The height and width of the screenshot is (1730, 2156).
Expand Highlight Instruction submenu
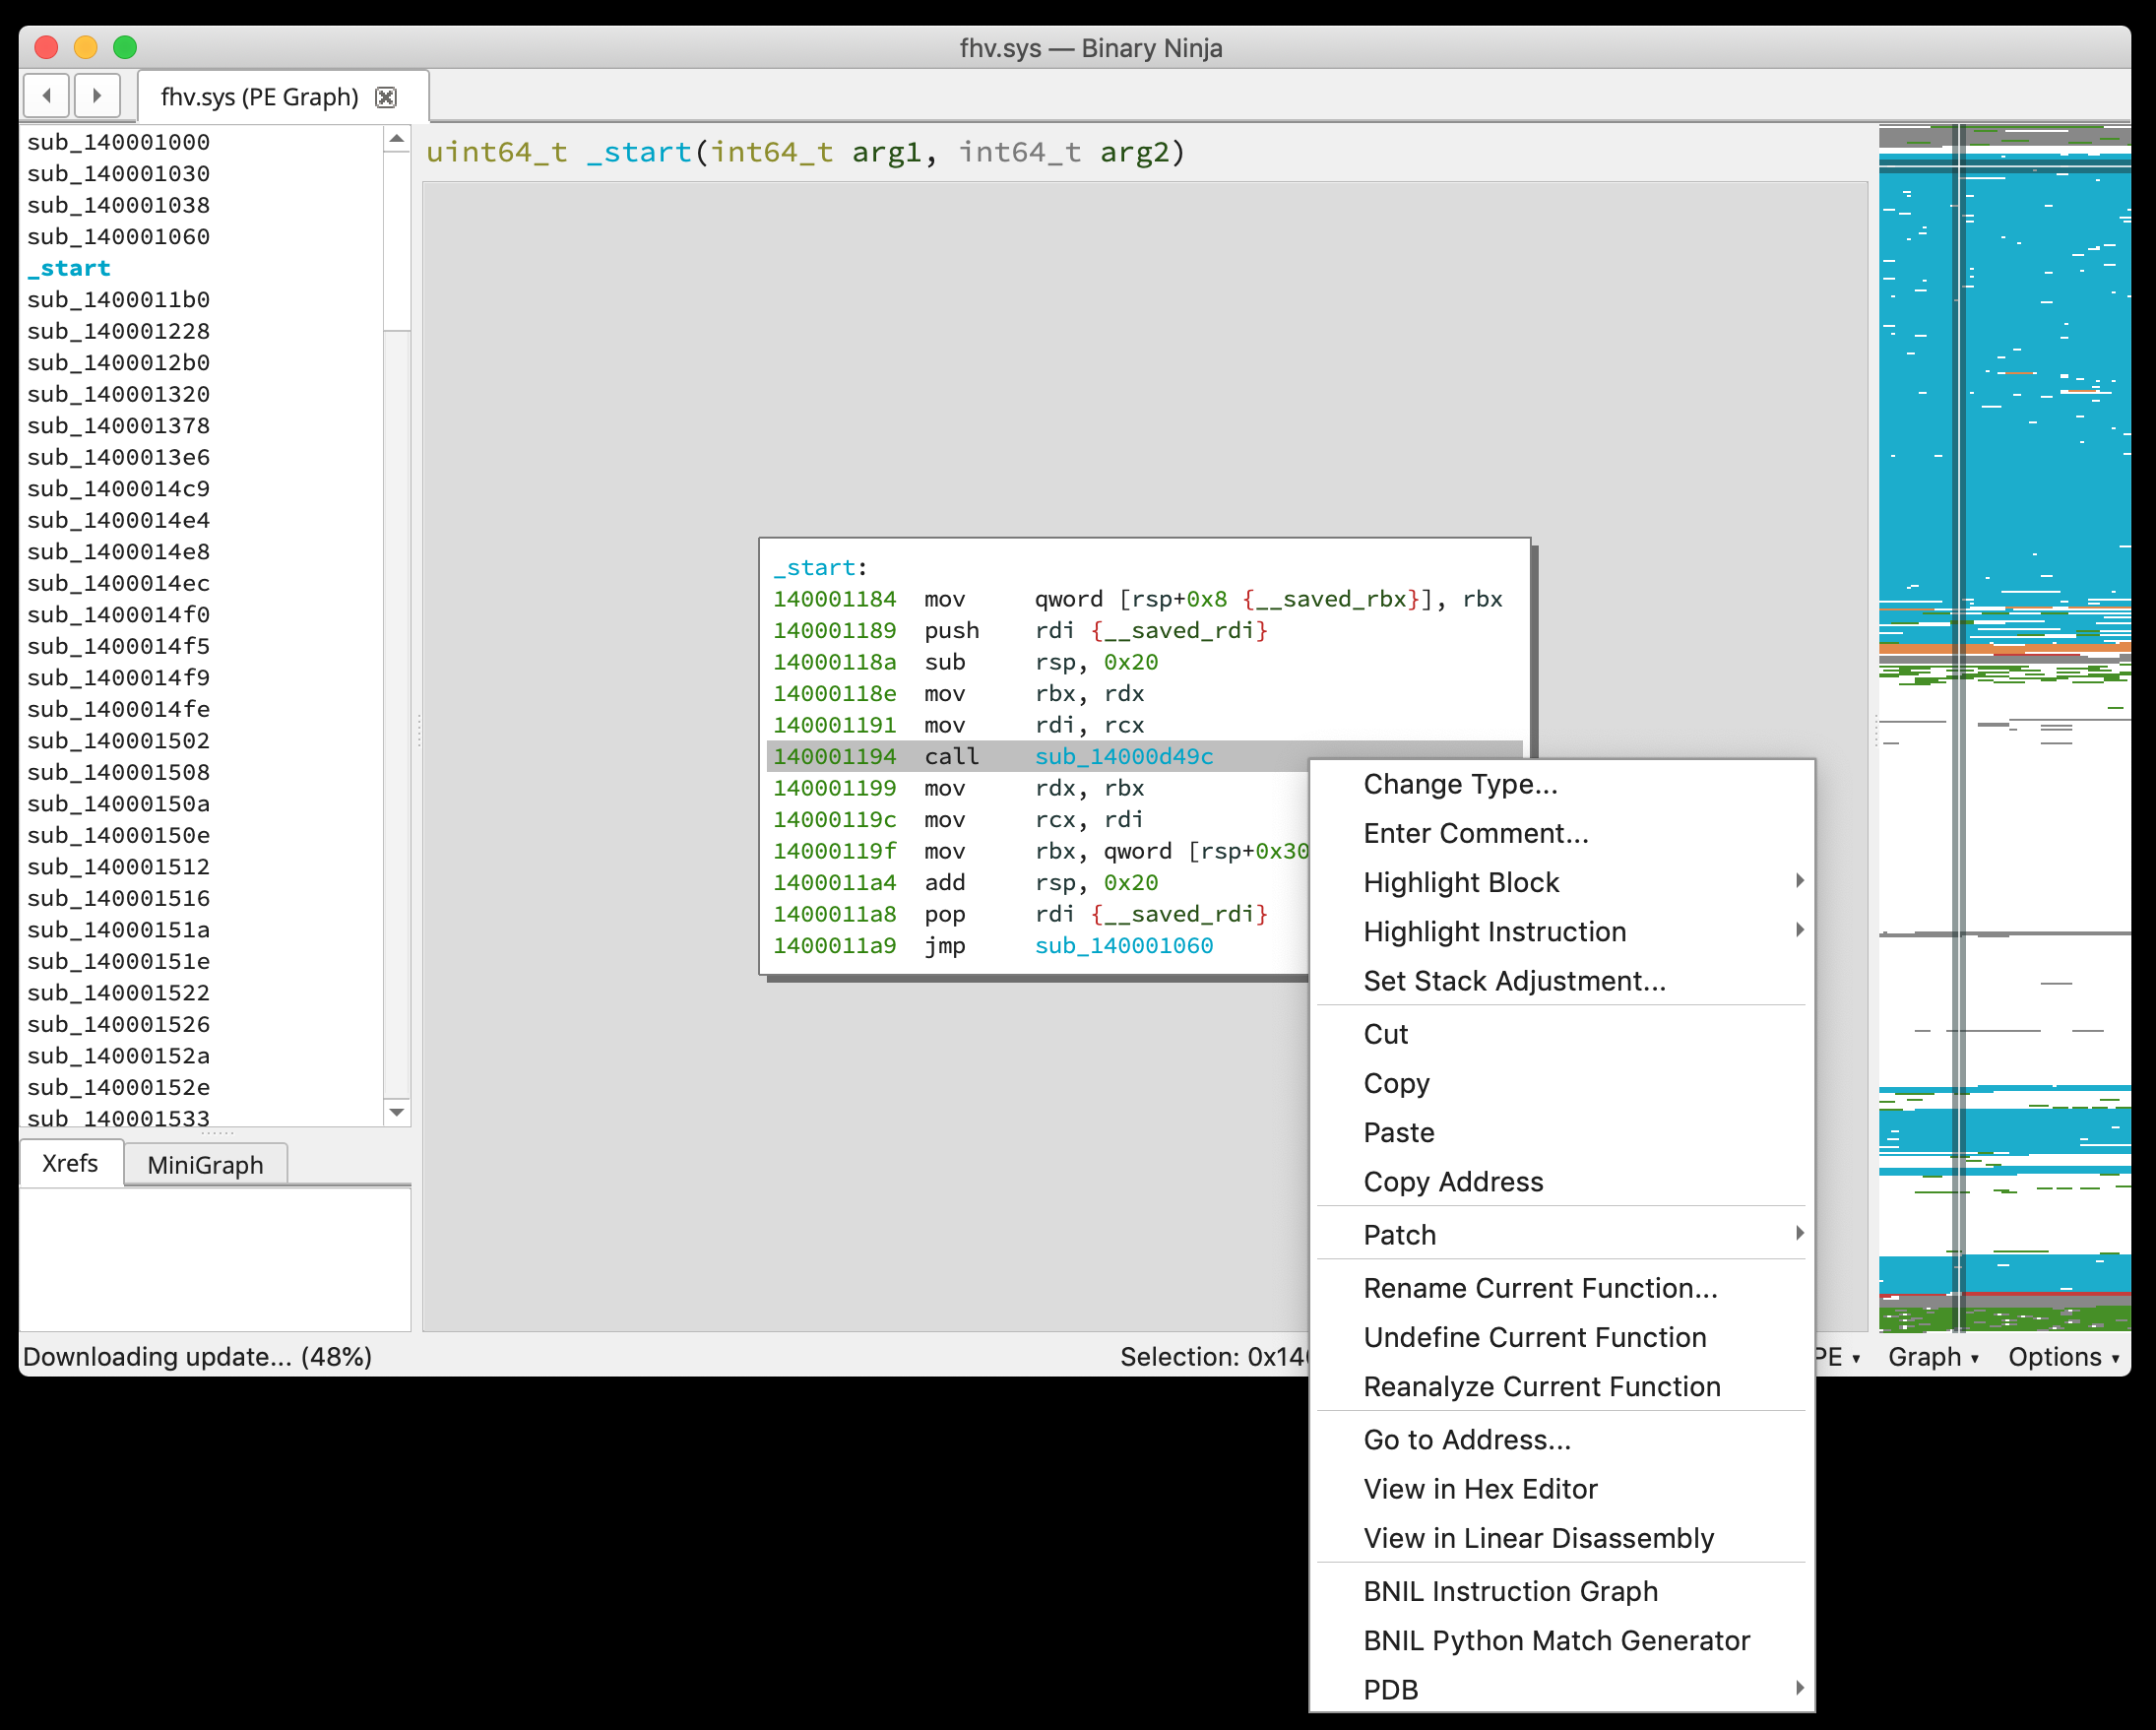[x=1494, y=931]
